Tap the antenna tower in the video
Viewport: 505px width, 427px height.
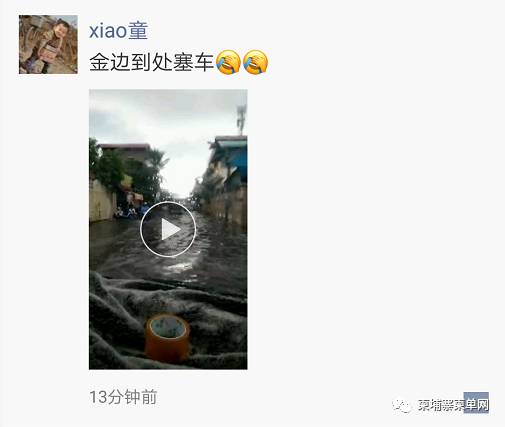[x=241, y=119]
